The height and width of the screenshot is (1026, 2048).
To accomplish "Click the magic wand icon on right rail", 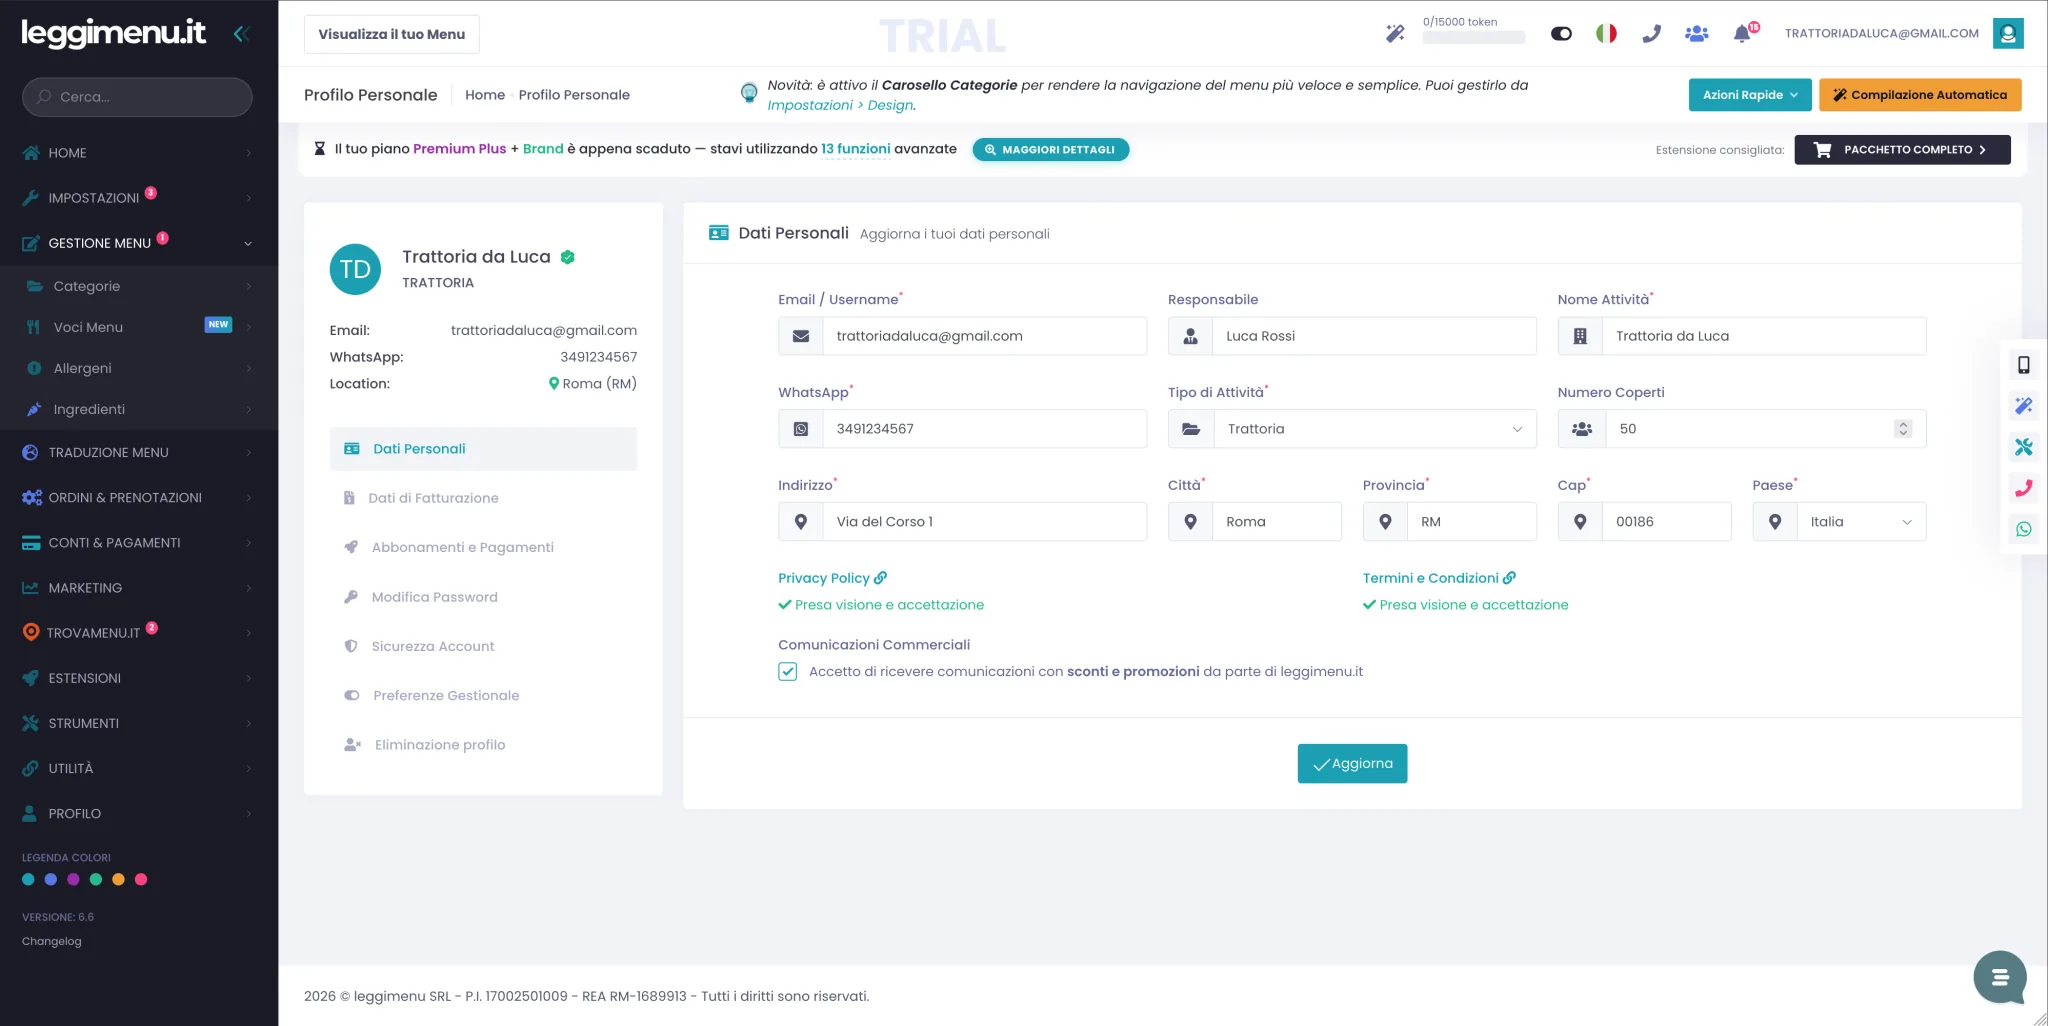I will pyautogui.click(x=2023, y=406).
